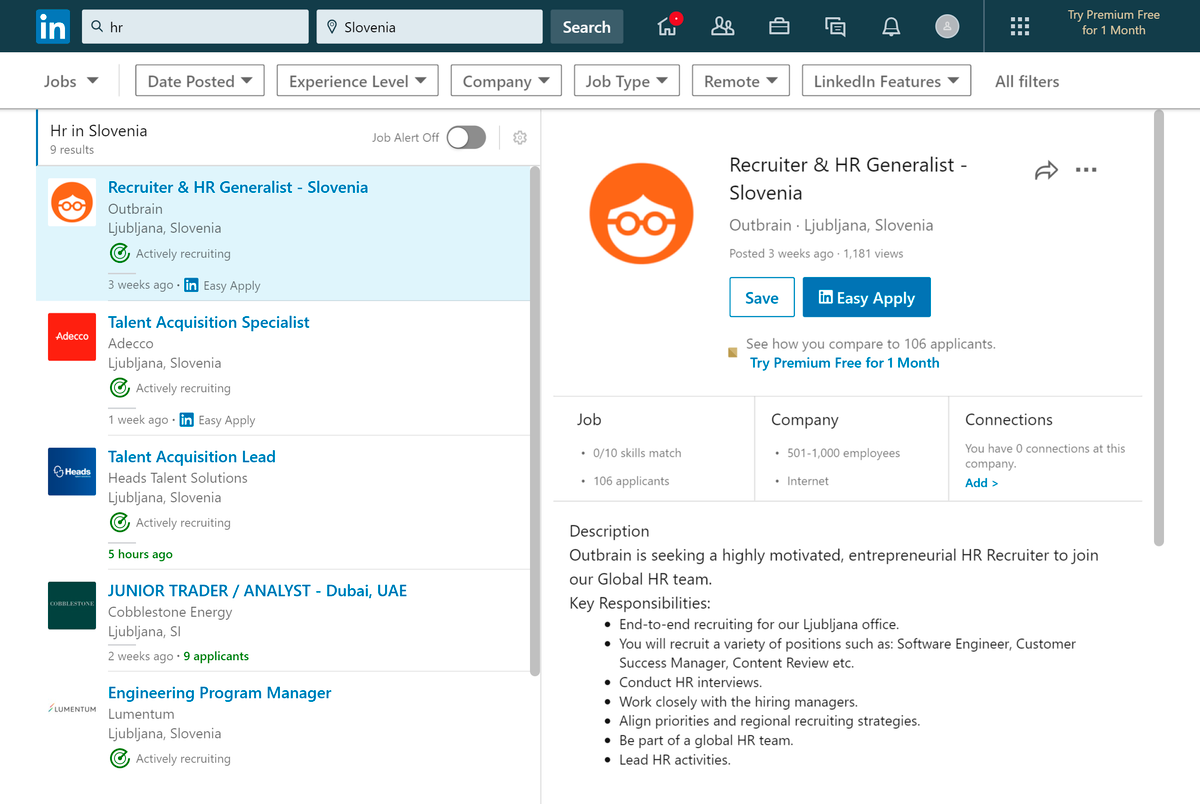Click the Heads Talent Solutions logo

72,471
